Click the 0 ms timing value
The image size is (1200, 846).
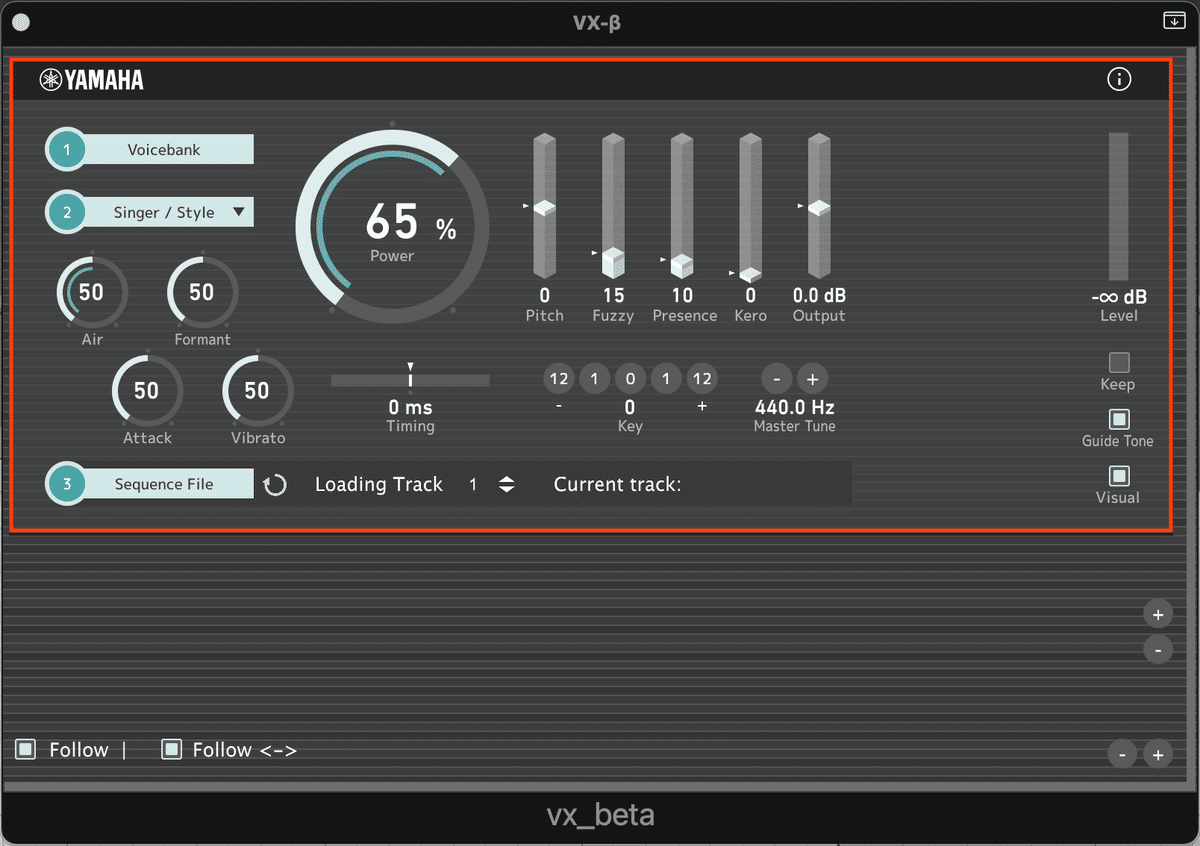pos(410,407)
